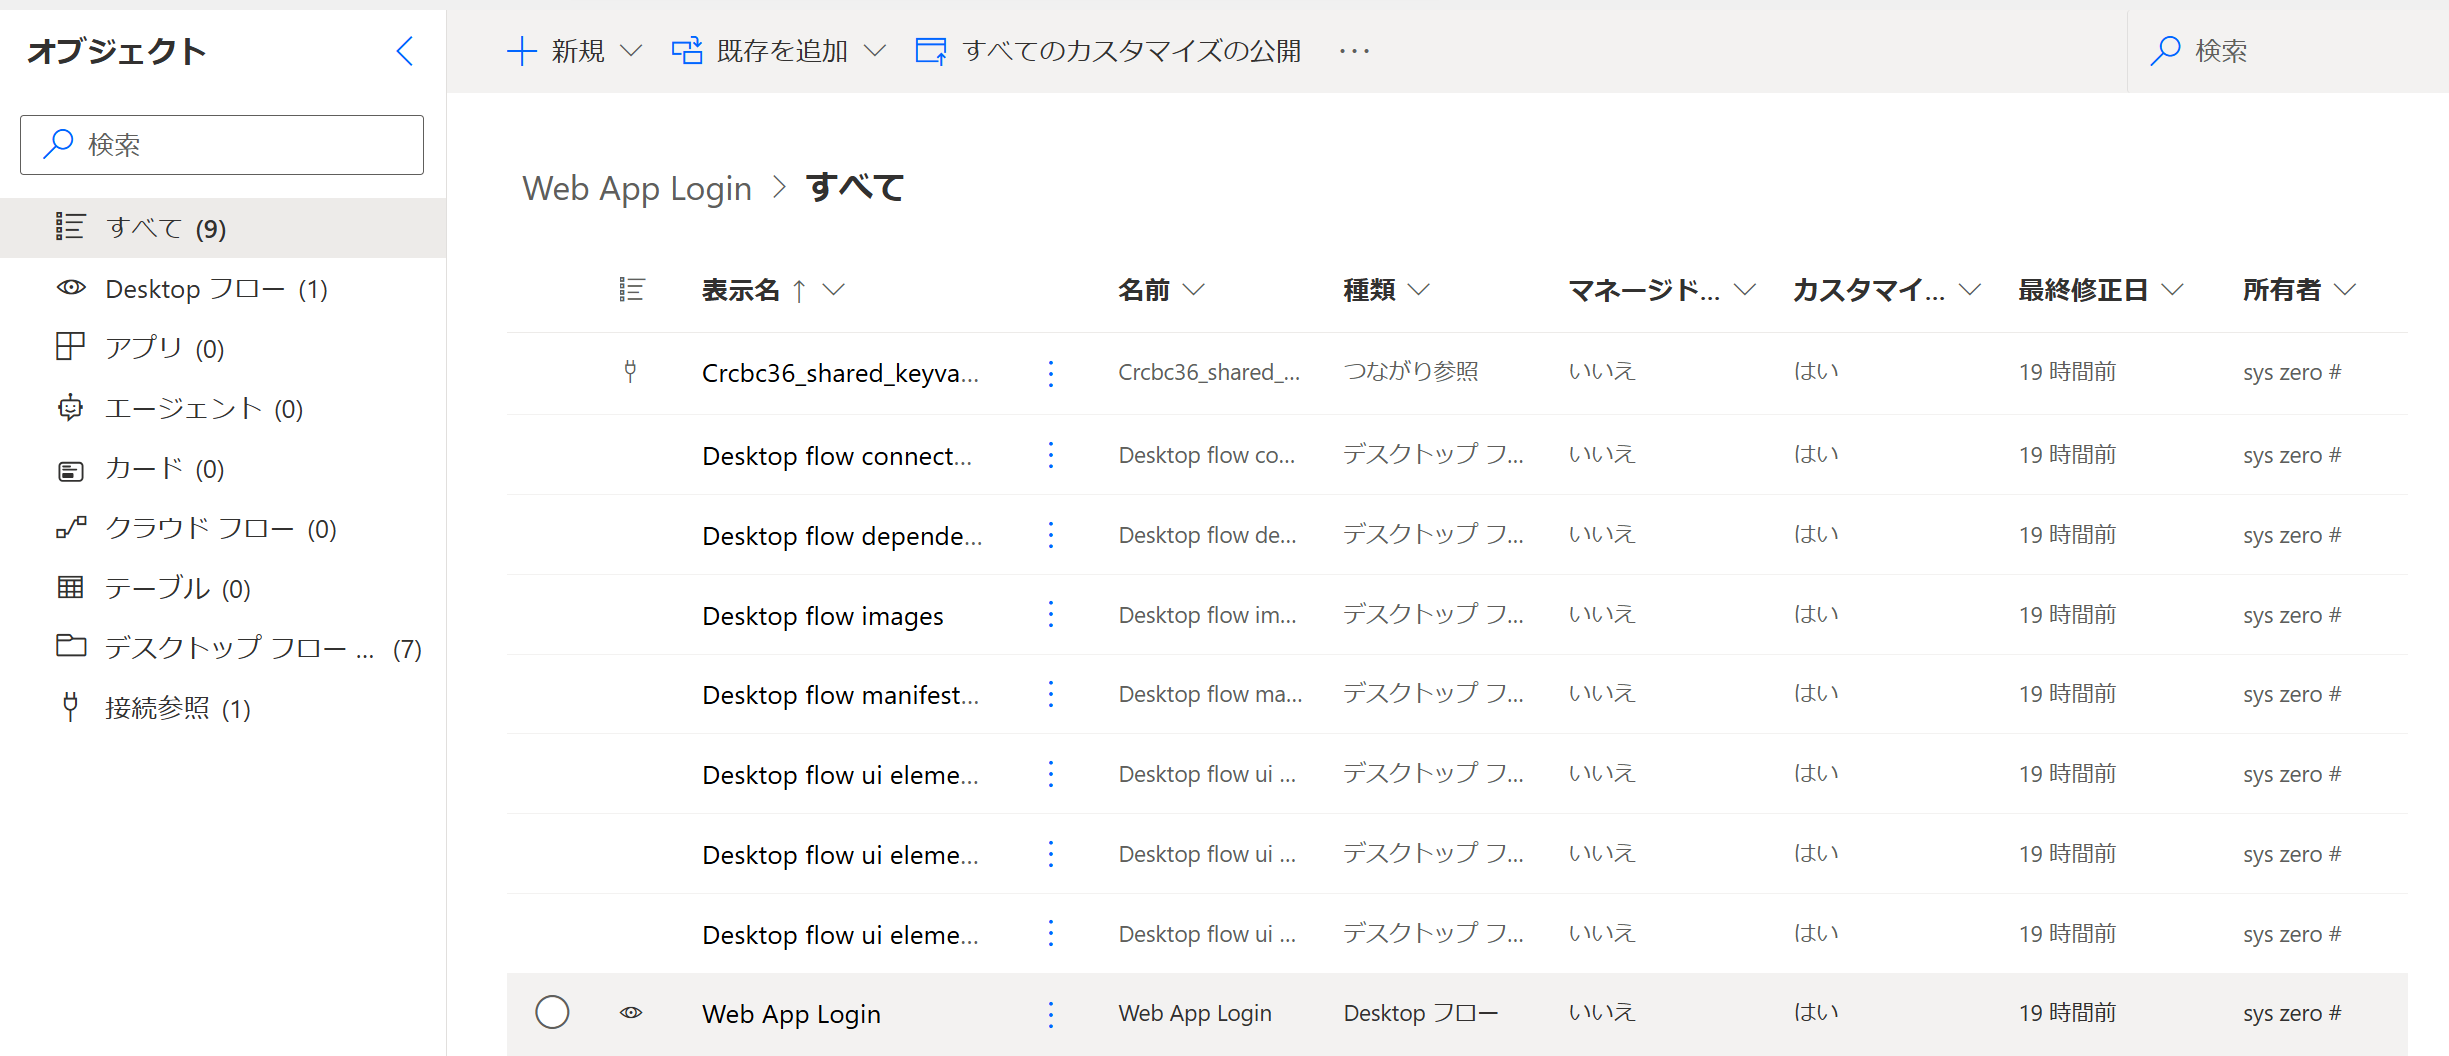Click the Desktop flow de... name cell
This screenshot has width=2449, height=1056.
pyautogui.click(x=1207, y=535)
